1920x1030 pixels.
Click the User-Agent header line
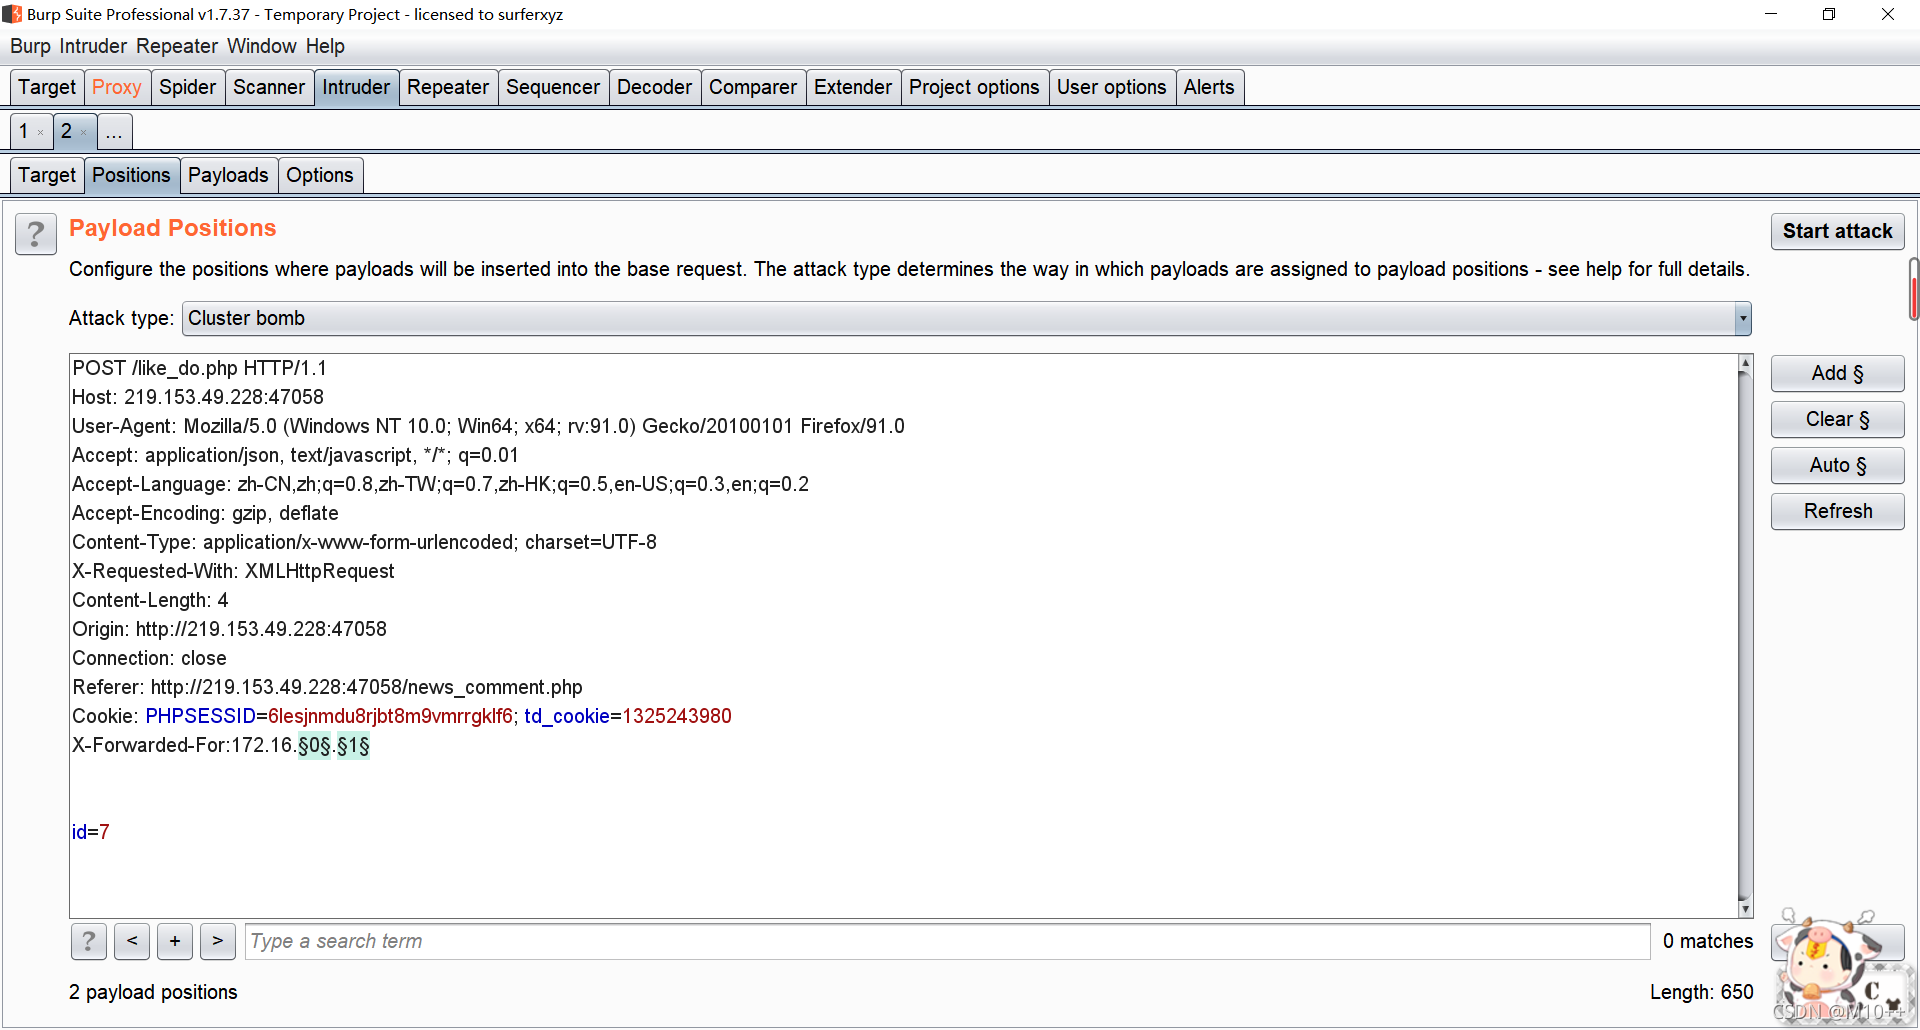pos(488,426)
